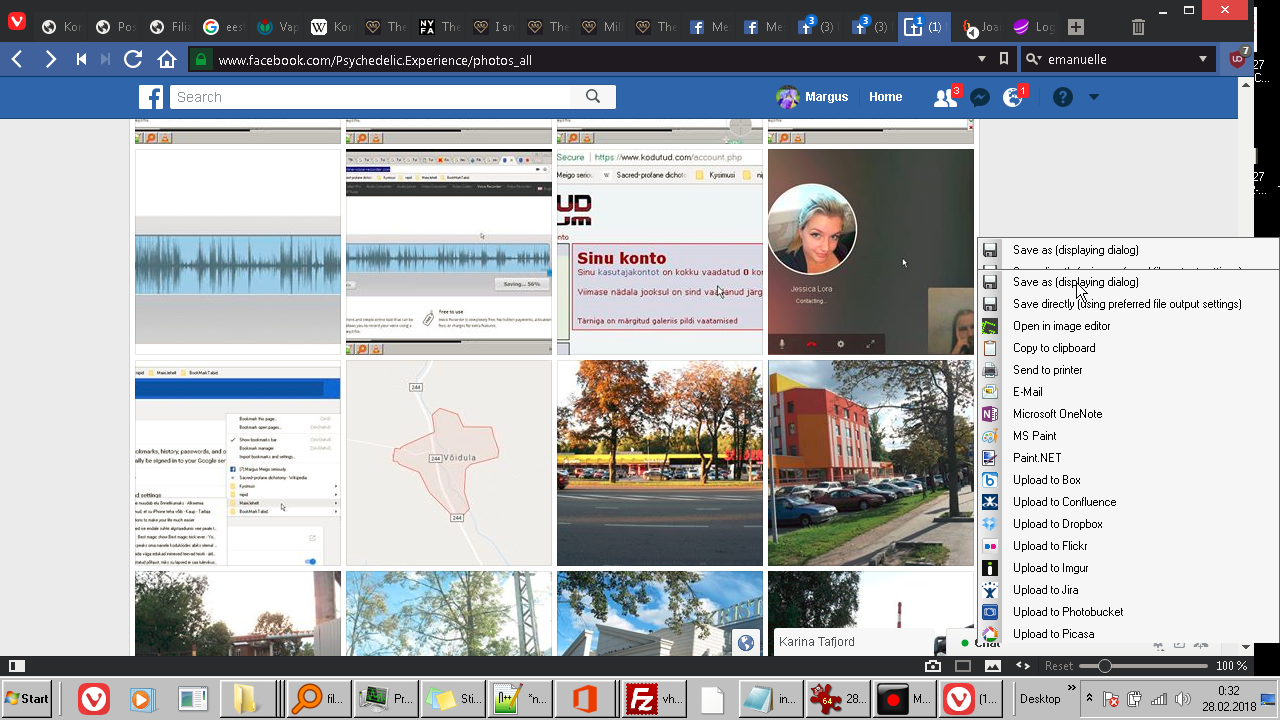Select MS Paint from menu
The width and height of the screenshot is (1280, 720).
tap(1128, 436)
